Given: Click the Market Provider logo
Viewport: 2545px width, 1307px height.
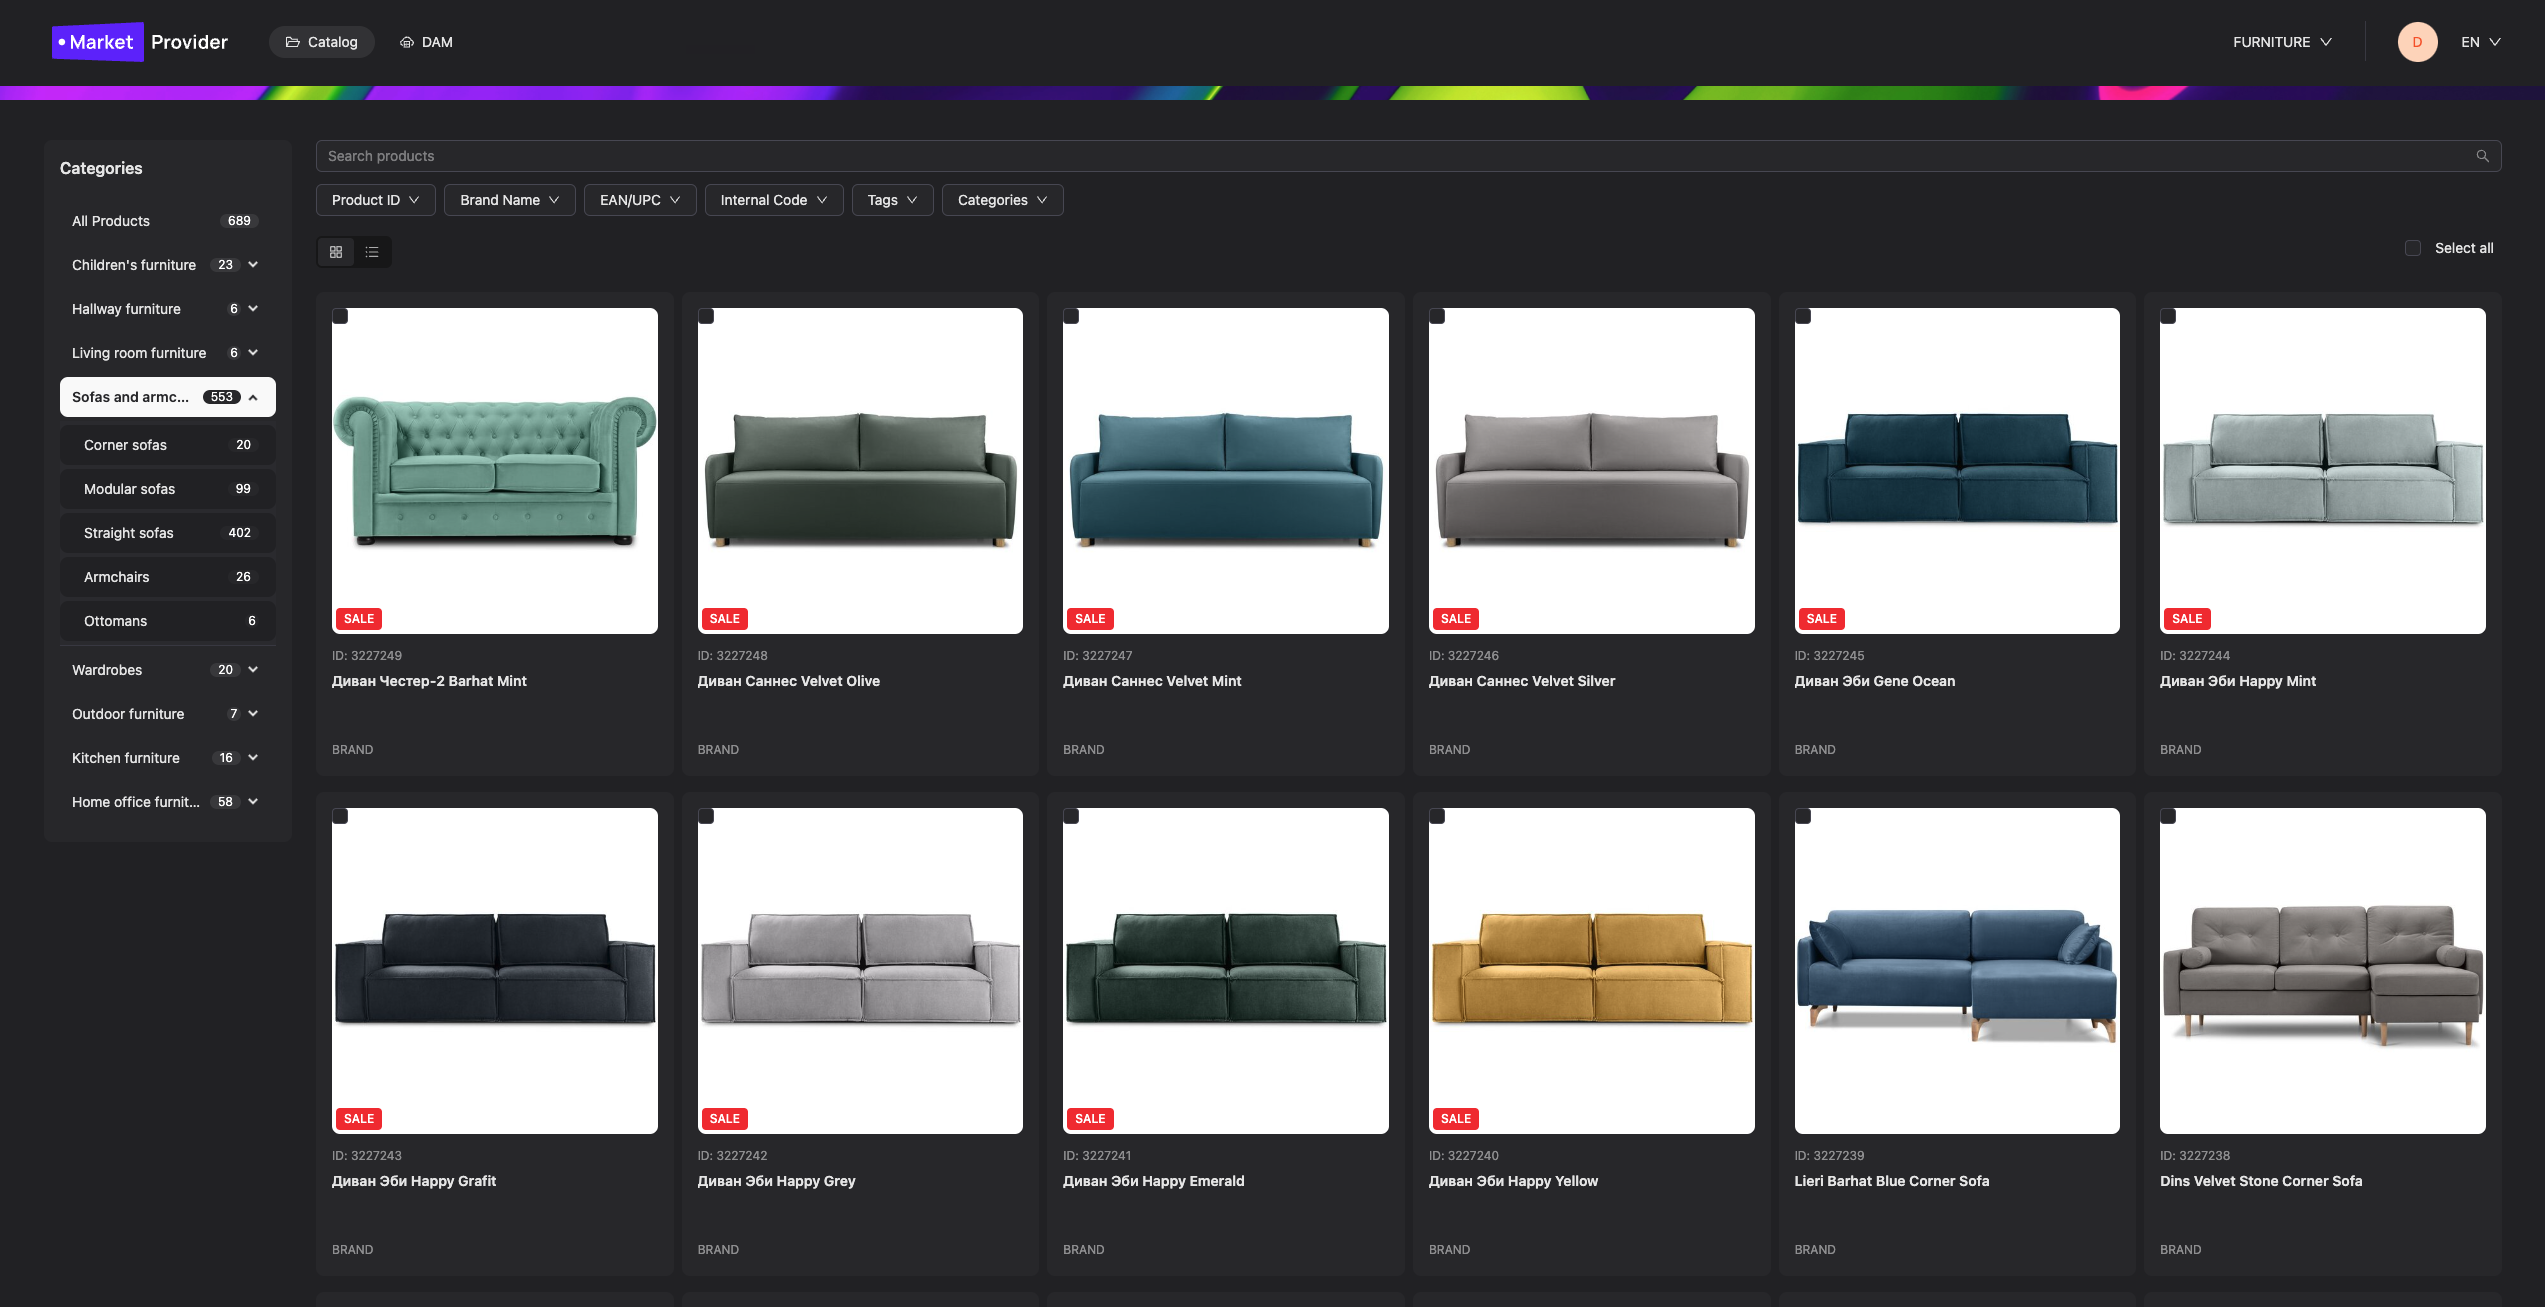Looking at the screenshot, I should pyautogui.click(x=140, y=42).
